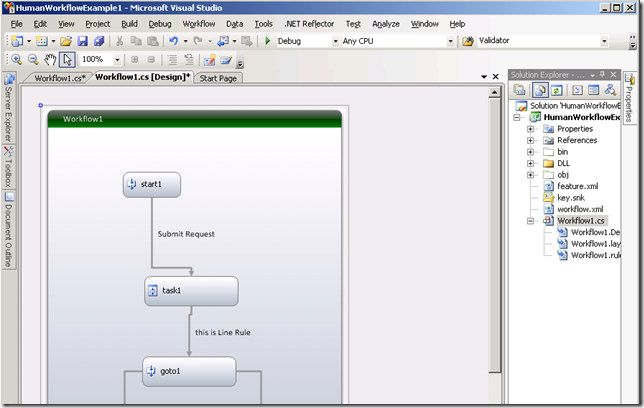The width and height of the screenshot is (644, 408).
Task: Click the Add New Item toolbar icon
Action: (x=41, y=41)
